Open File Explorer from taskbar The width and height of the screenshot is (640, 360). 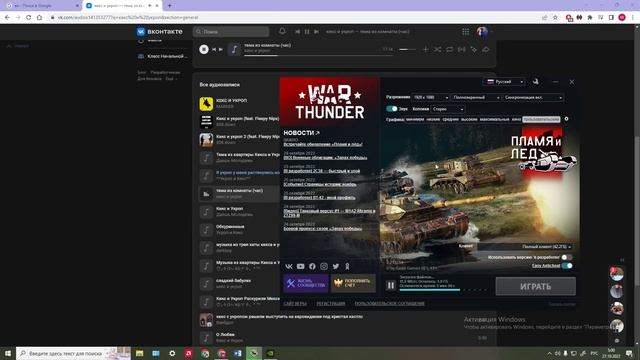pyautogui.click(x=140, y=353)
